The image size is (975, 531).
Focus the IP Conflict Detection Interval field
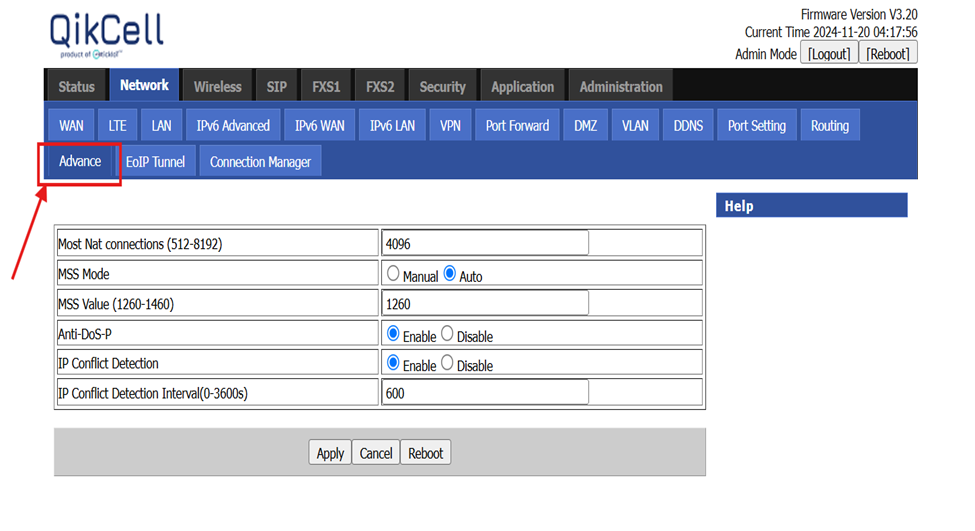point(485,394)
